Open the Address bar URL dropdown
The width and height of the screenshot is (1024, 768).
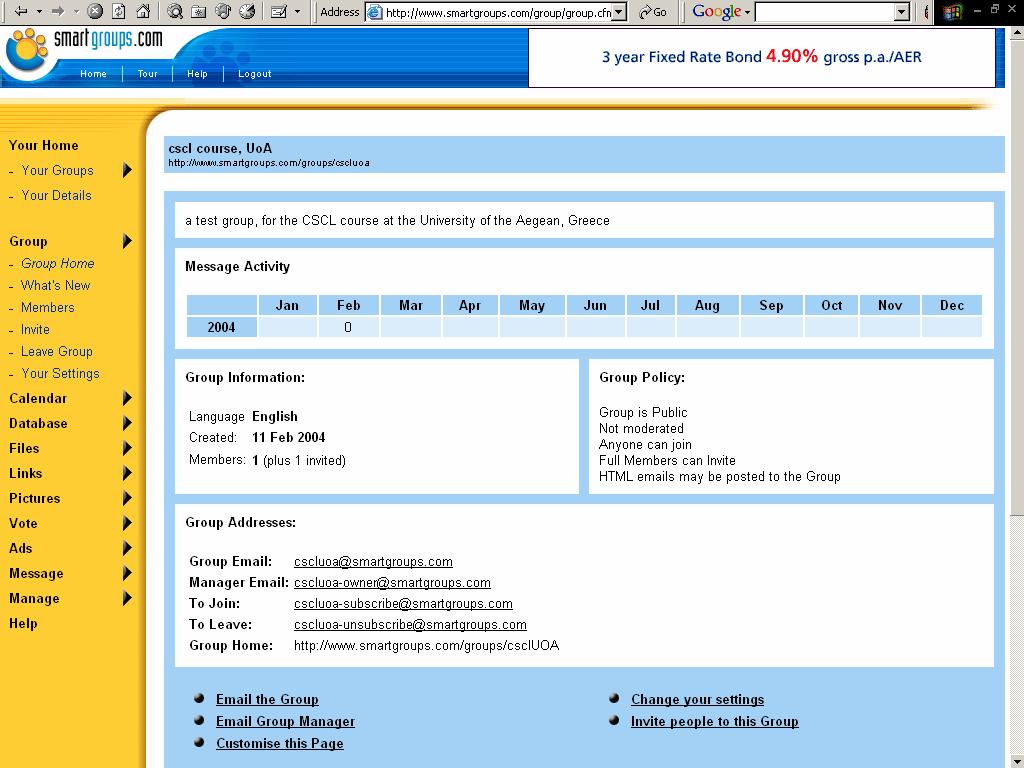(x=620, y=12)
